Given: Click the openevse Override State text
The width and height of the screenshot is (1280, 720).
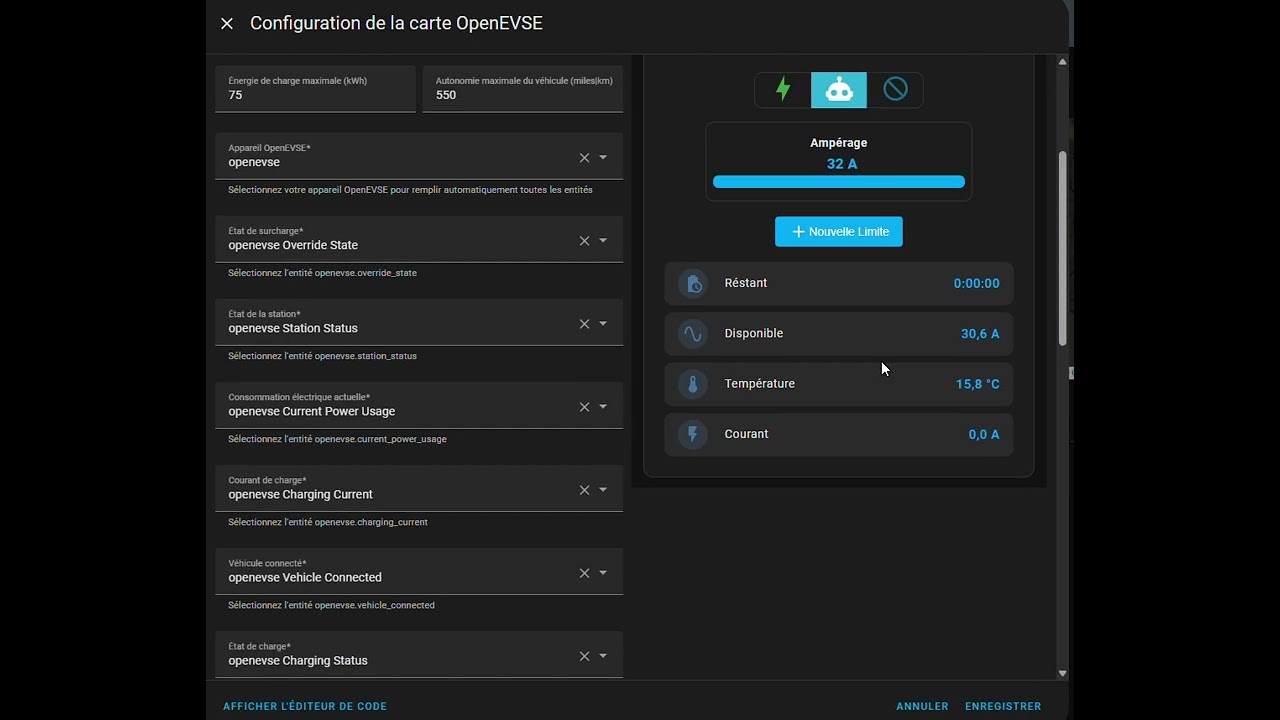Looking at the screenshot, I should point(293,245).
